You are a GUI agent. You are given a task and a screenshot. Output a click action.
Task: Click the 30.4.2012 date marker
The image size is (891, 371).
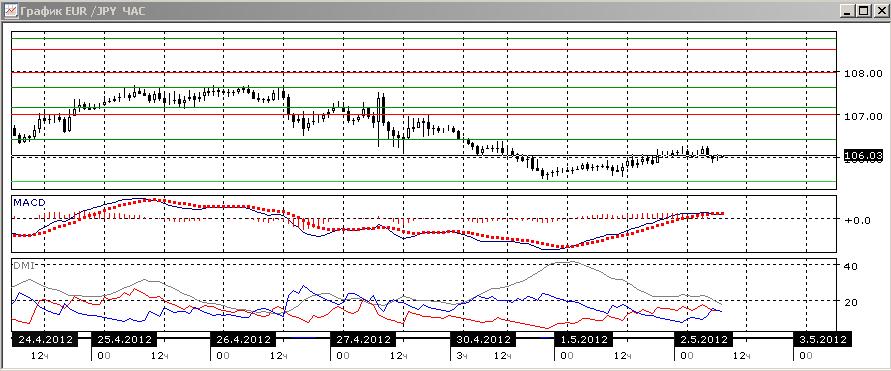(x=482, y=339)
